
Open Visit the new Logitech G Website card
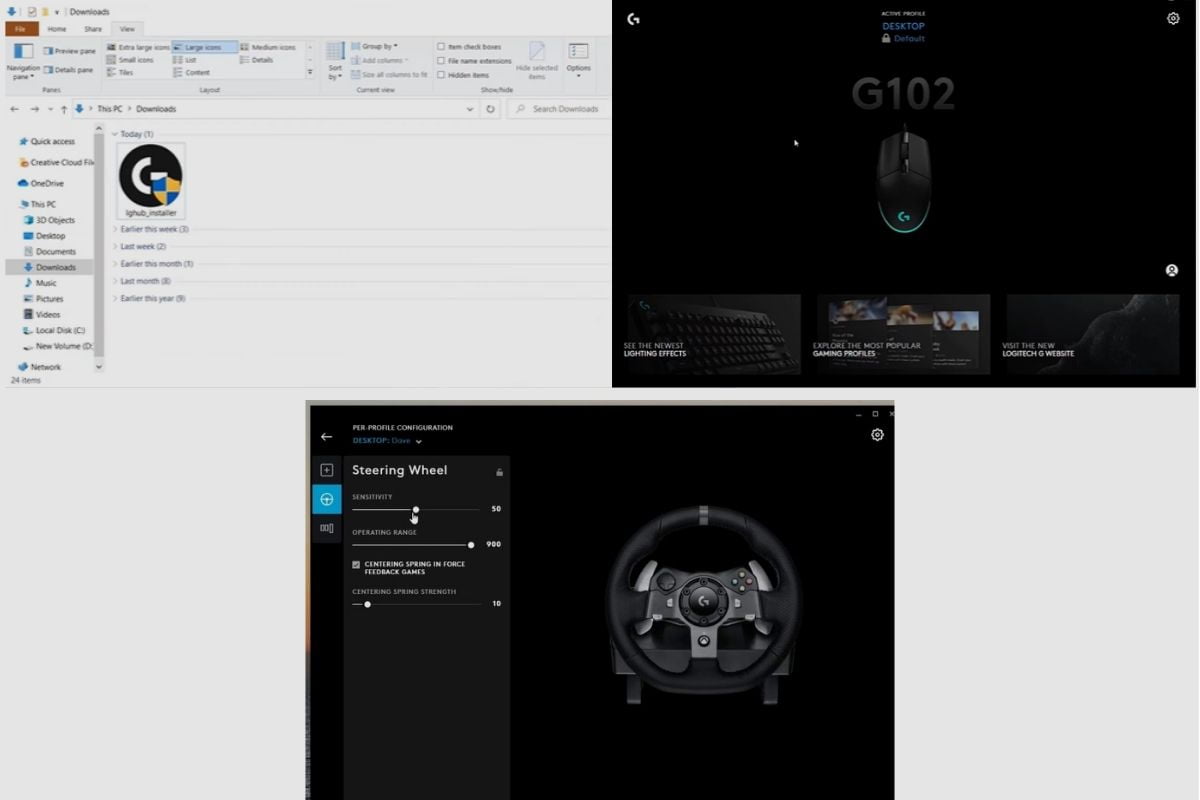[x=1090, y=336]
